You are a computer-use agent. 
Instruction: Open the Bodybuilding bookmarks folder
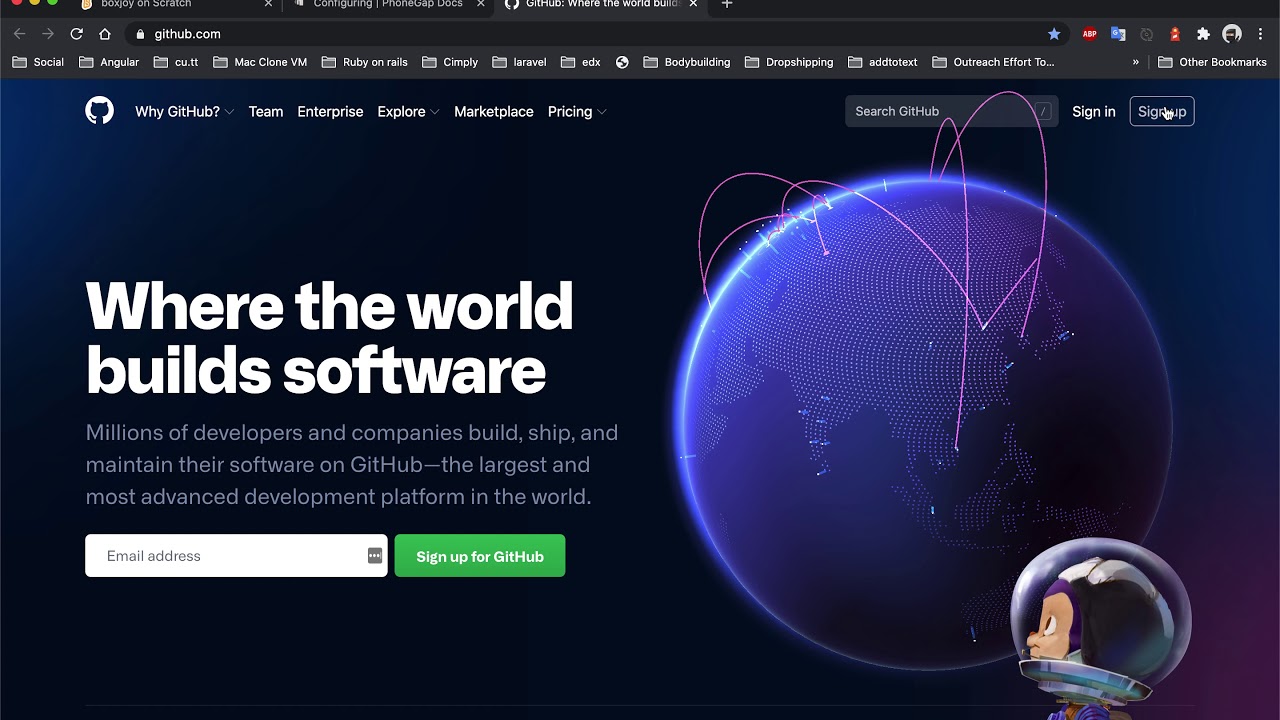[x=687, y=62]
